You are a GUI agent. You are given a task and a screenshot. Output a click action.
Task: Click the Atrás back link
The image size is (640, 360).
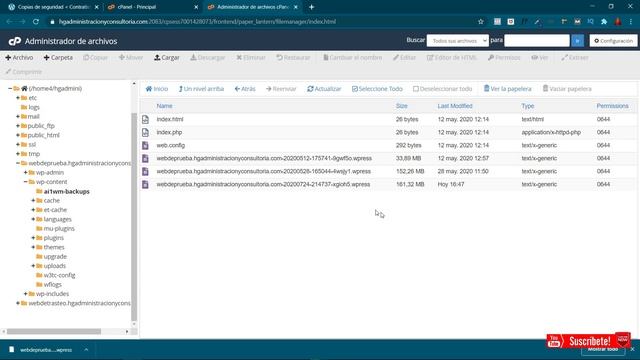point(245,89)
